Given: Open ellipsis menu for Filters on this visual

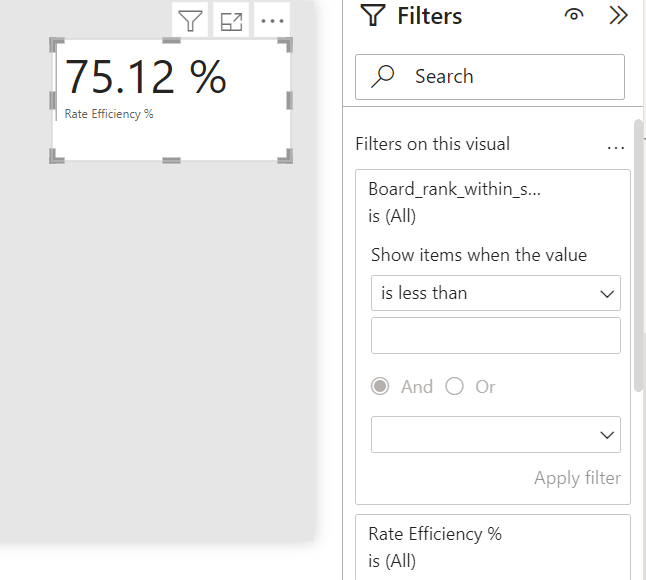Looking at the screenshot, I should (x=616, y=147).
